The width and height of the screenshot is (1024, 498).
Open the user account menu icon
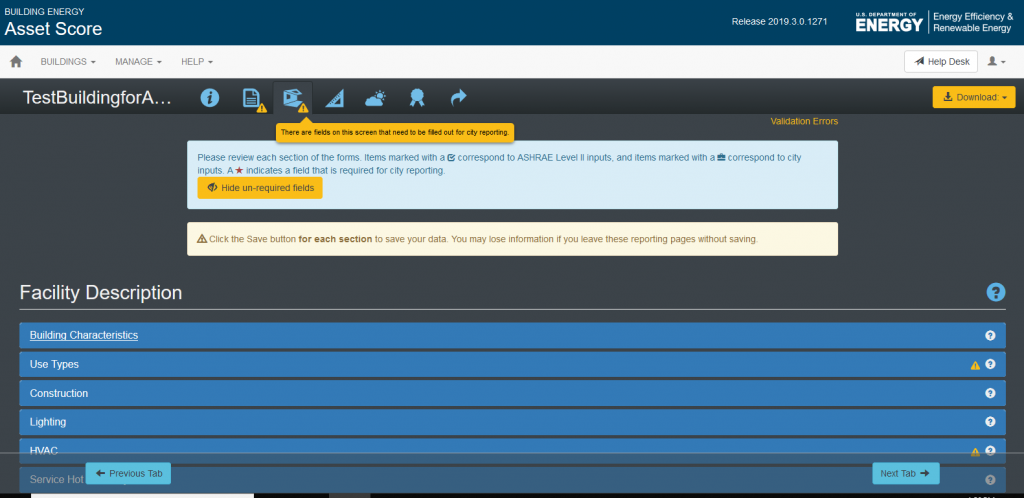(x=996, y=61)
